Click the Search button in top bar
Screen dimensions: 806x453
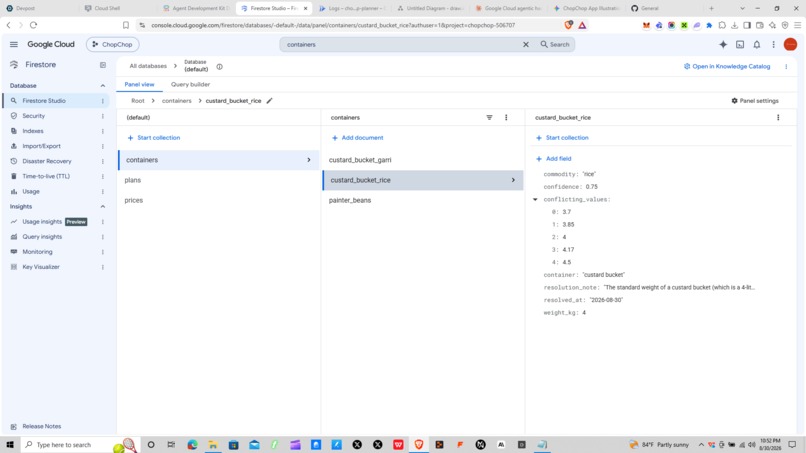555,45
